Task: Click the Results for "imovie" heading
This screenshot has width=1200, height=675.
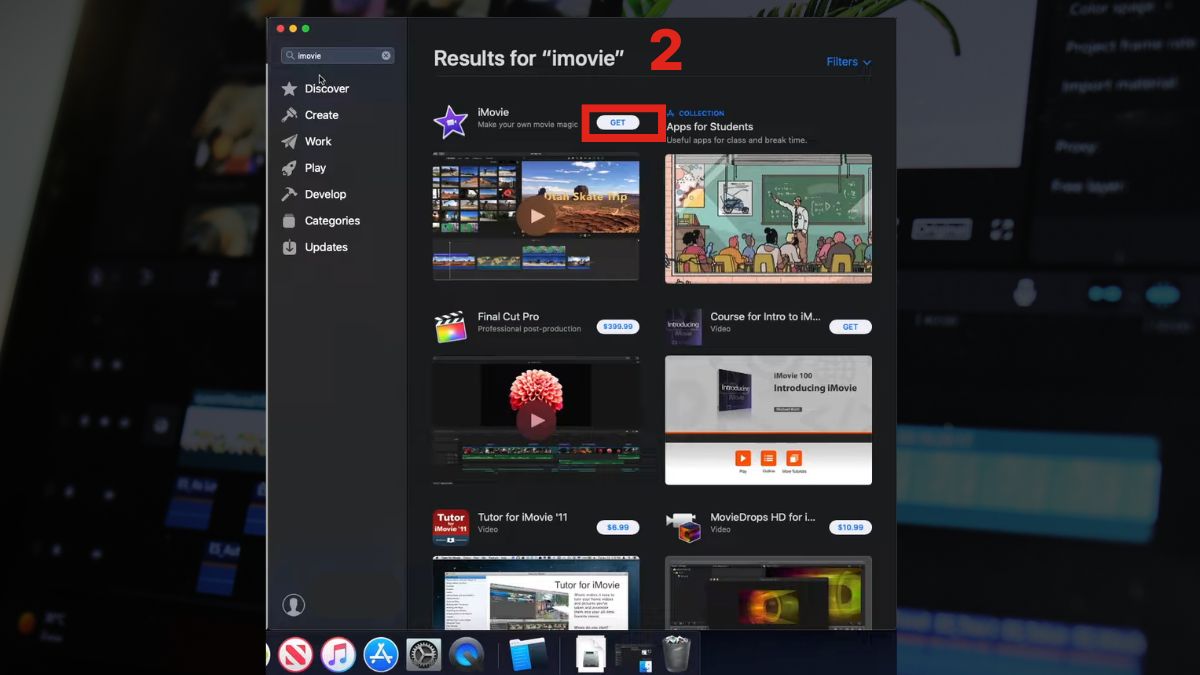Action: click(x=529, y=59)
